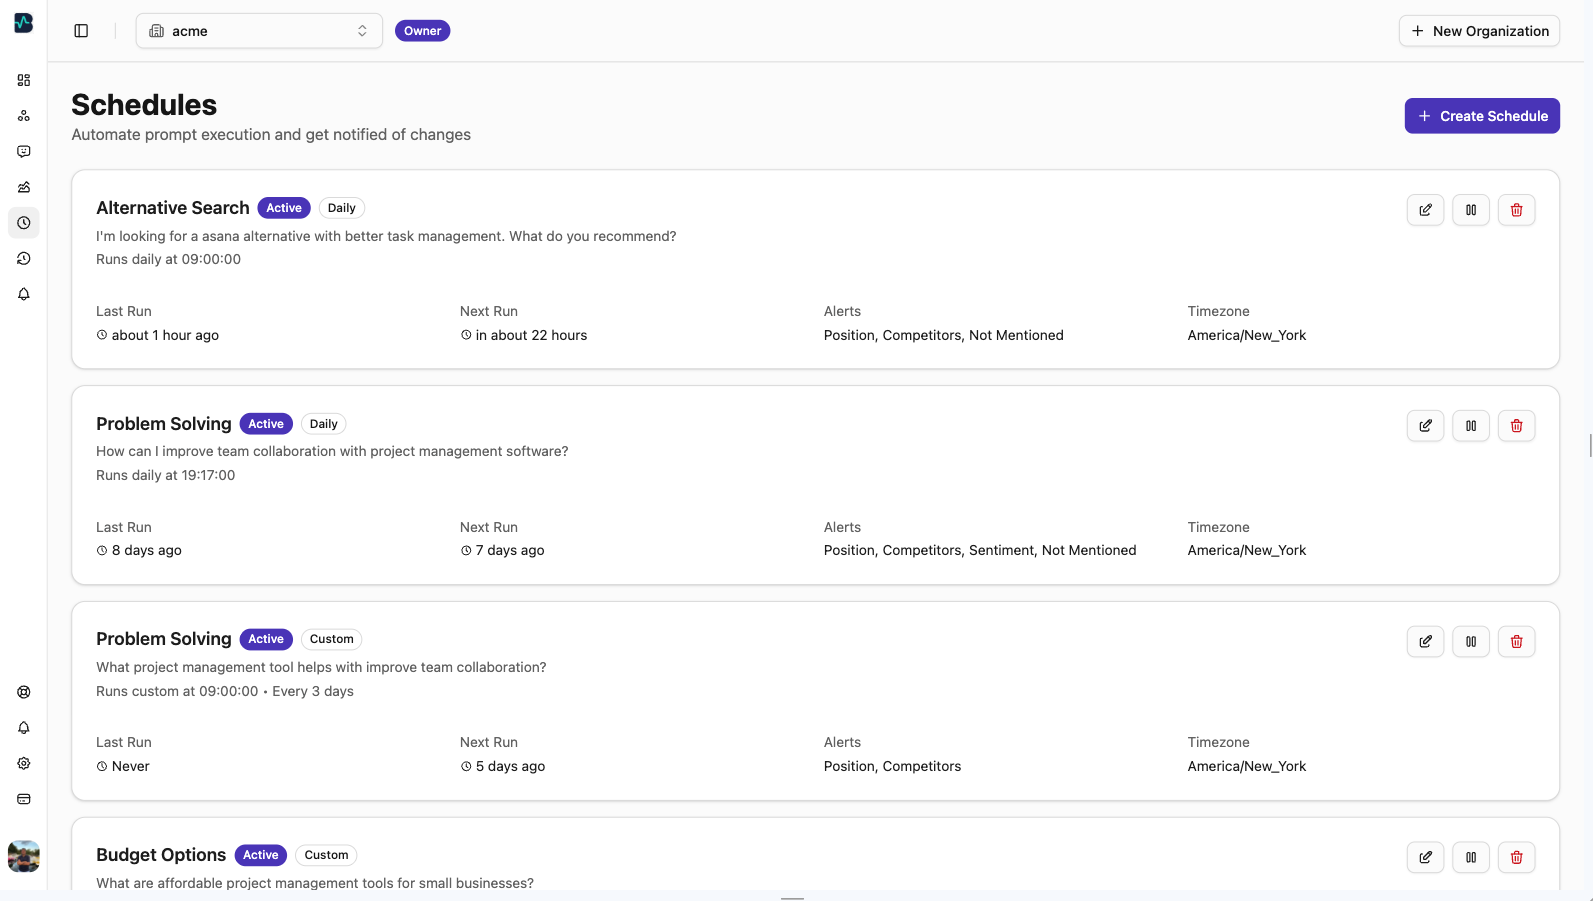The height and width of the screenshot is (901, 1593).
Task: Click the Schedules page heading
Action: point(144,105)
